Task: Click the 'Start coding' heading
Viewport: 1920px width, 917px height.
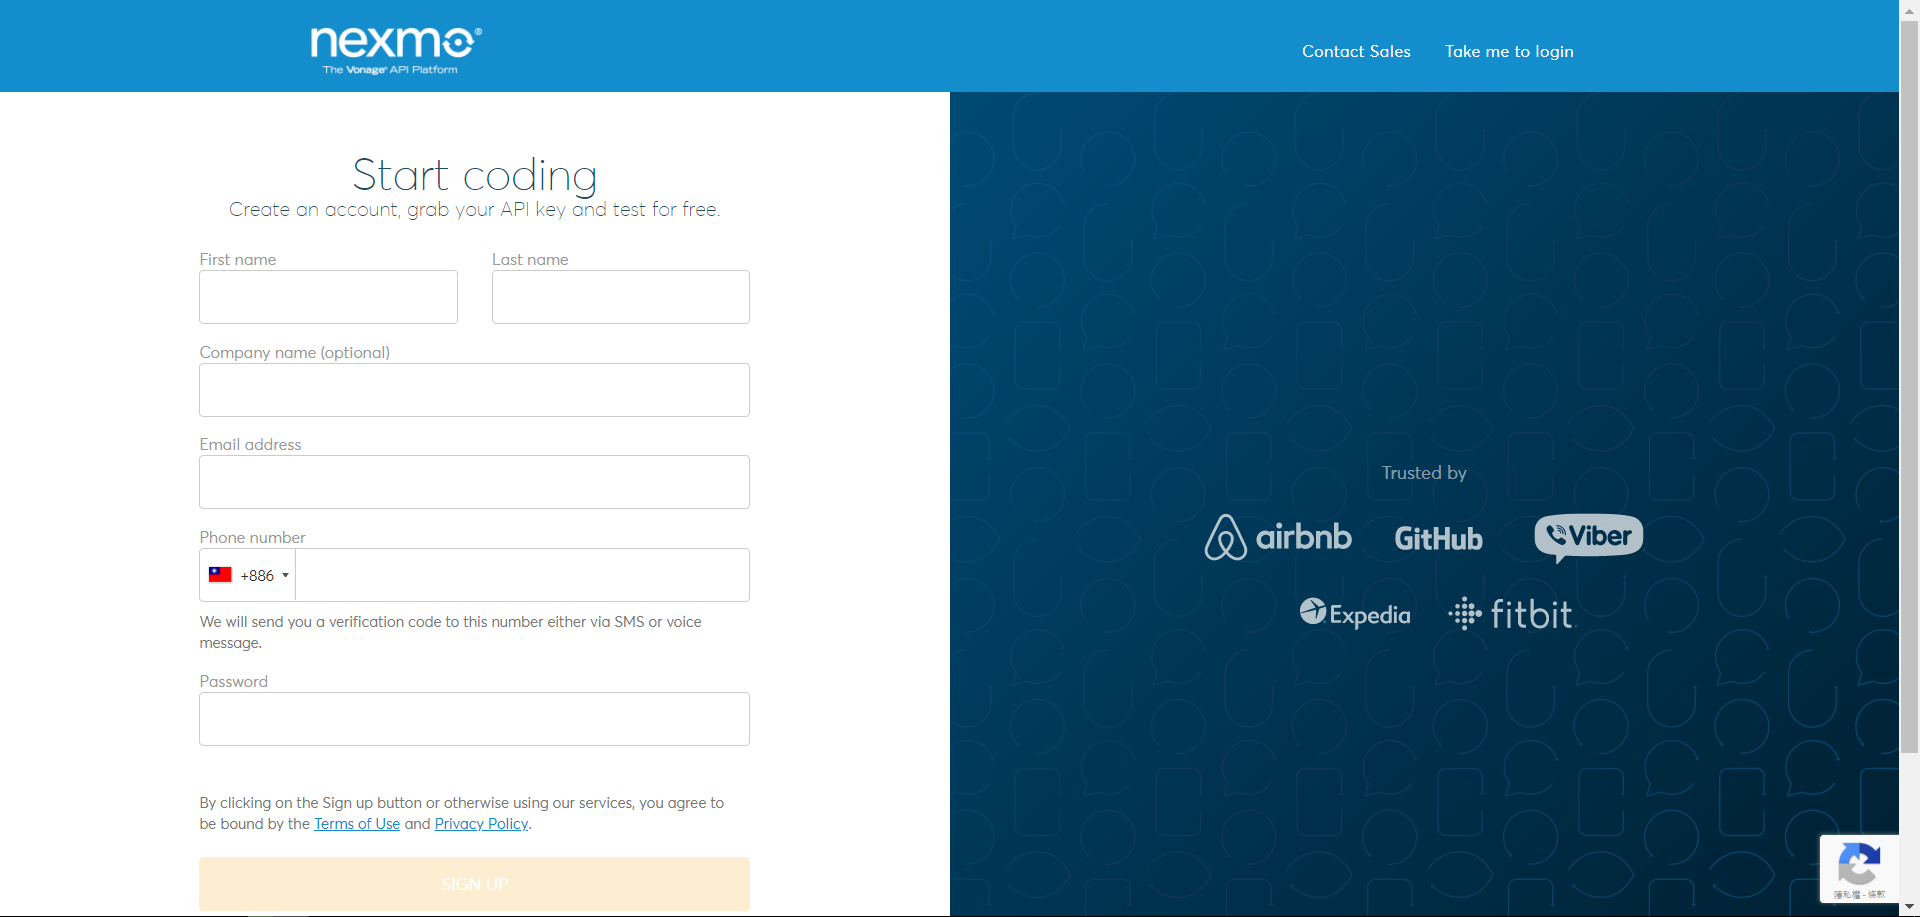Action: click(475, 175)
